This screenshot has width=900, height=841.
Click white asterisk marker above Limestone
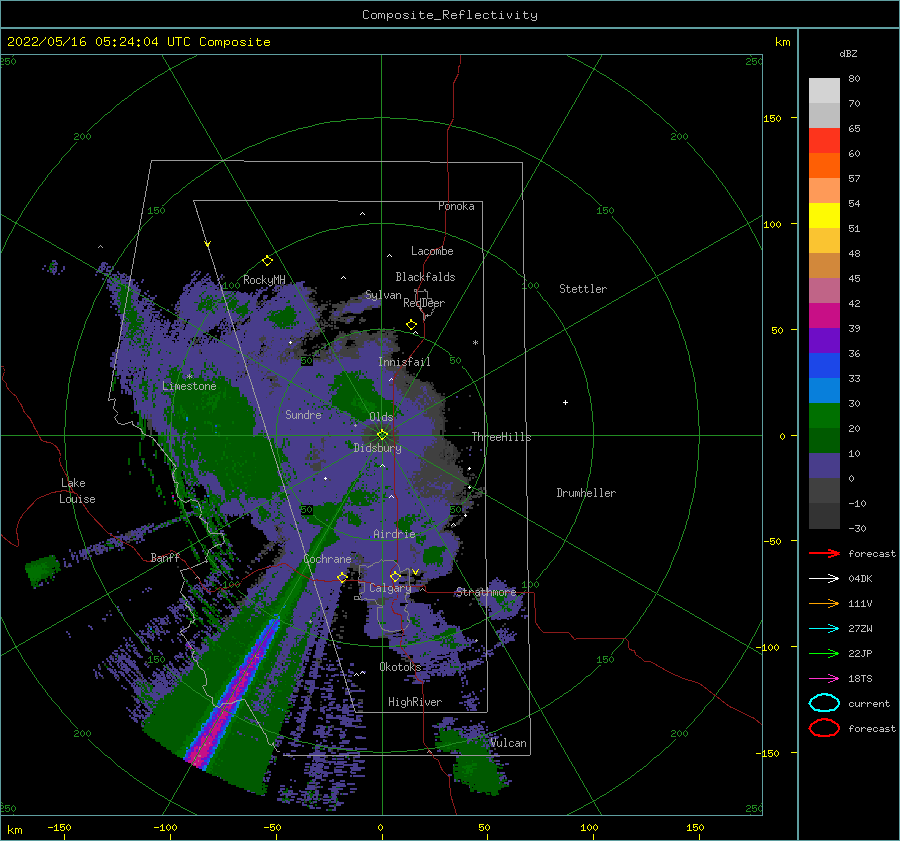189,377
